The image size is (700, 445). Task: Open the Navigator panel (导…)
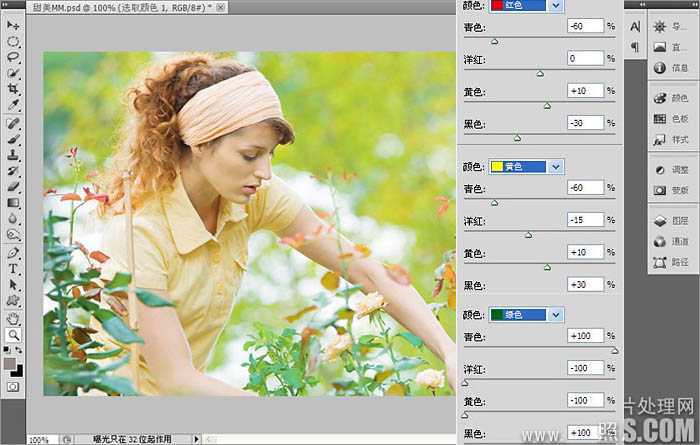point(670,26)
